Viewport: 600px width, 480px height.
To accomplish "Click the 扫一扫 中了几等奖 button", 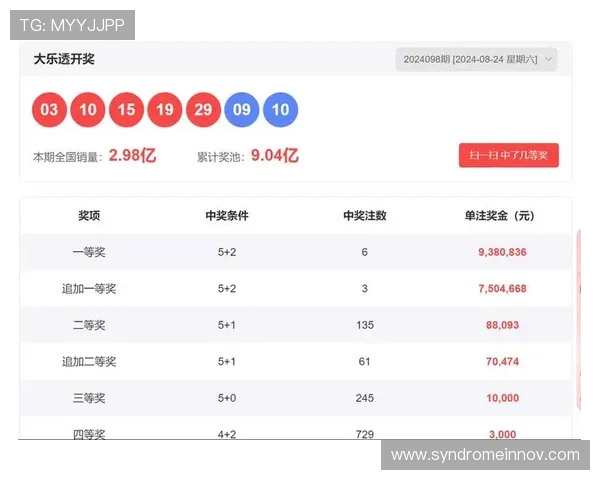I will coord(509,155).
